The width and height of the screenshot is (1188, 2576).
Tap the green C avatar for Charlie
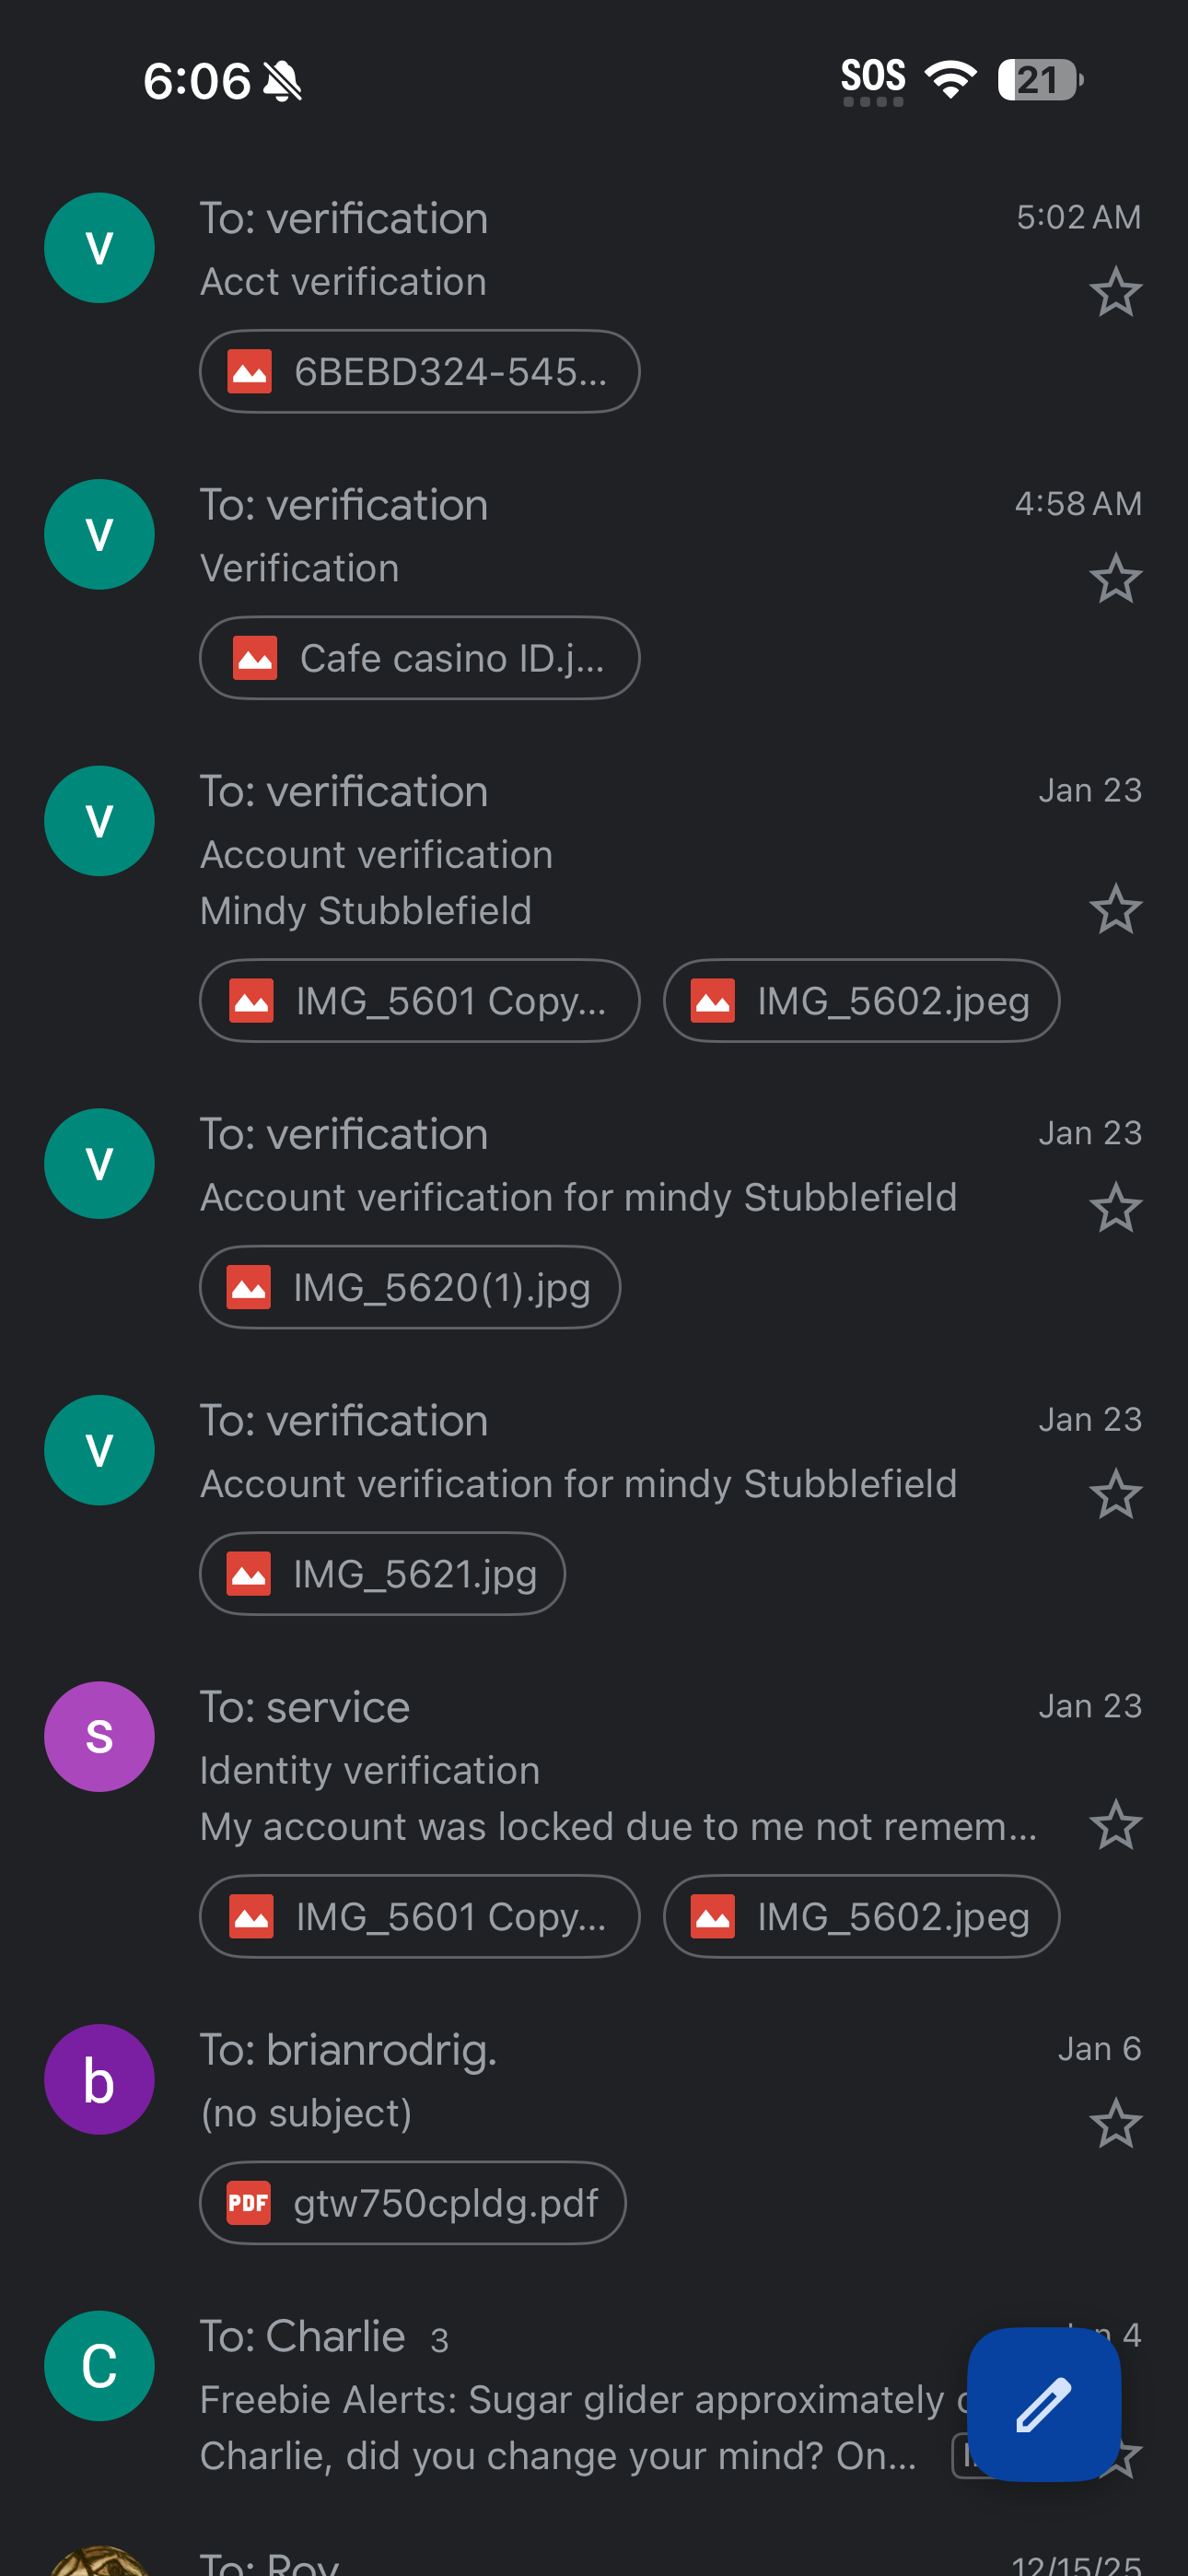coord(99,2366)
